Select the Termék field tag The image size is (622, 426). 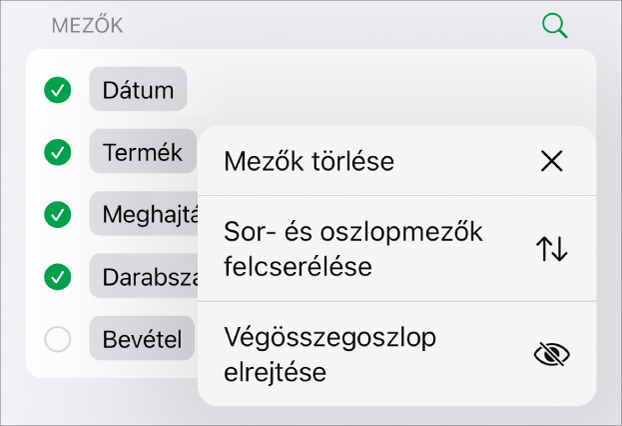[x=142, y=152]
